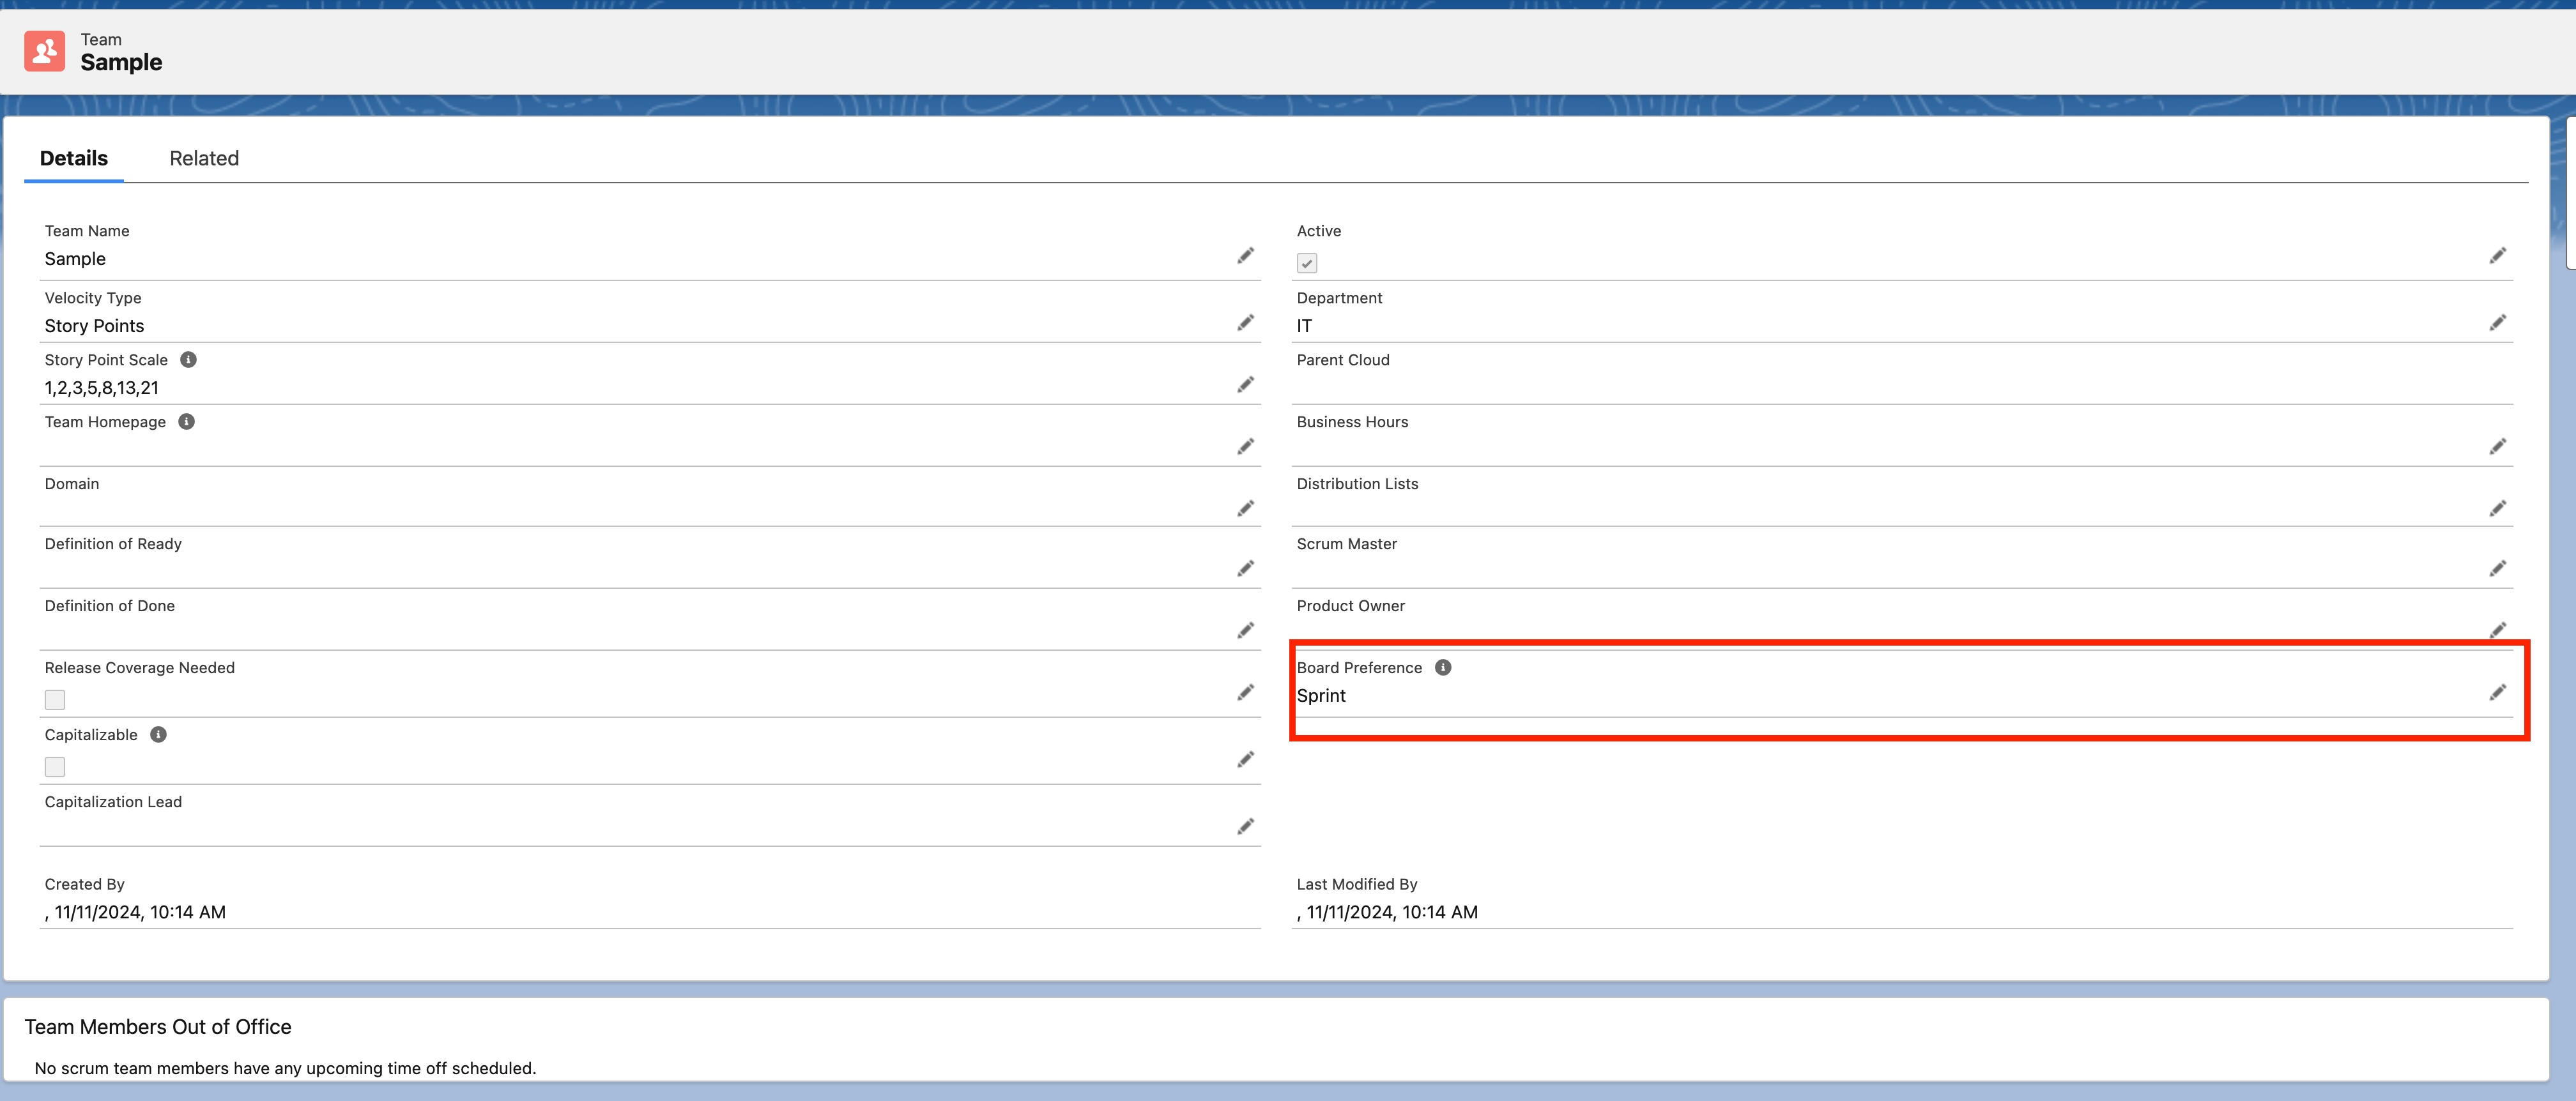Edit the Team Name field pencil
The height and width of the screenshot is (1101, 2576).
[1245, 256]
